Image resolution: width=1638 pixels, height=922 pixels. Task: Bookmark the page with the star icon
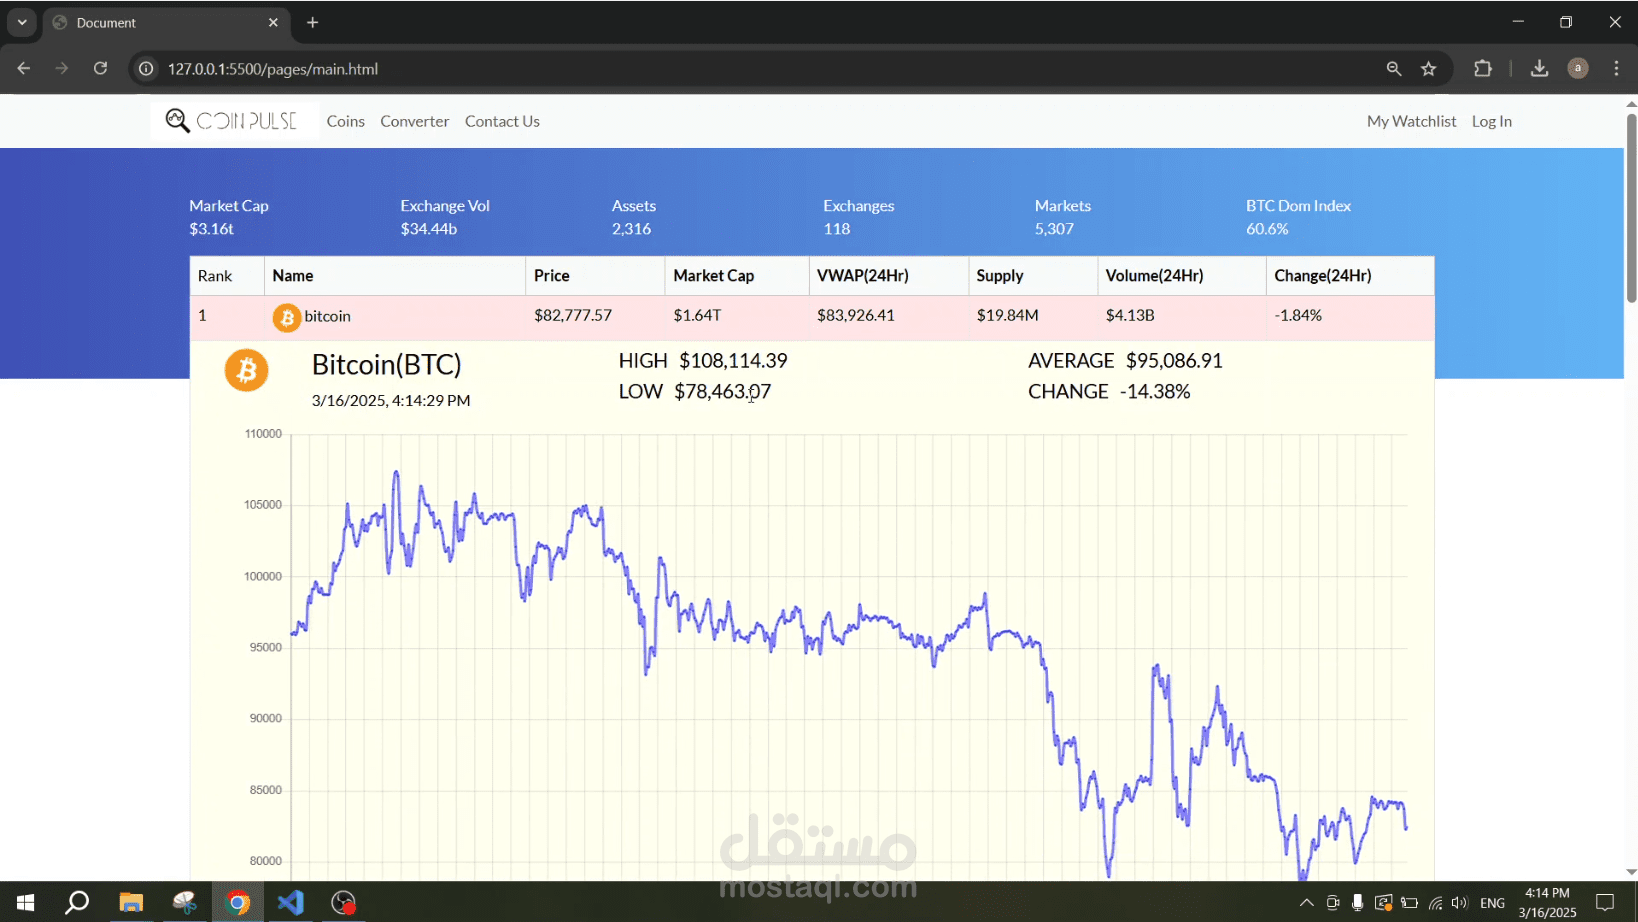[1429, 68]
